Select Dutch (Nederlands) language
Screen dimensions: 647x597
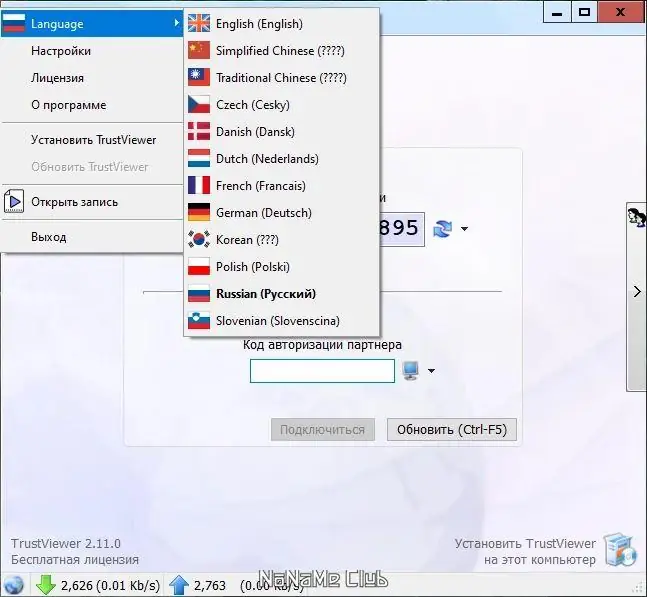coord(281,159)
